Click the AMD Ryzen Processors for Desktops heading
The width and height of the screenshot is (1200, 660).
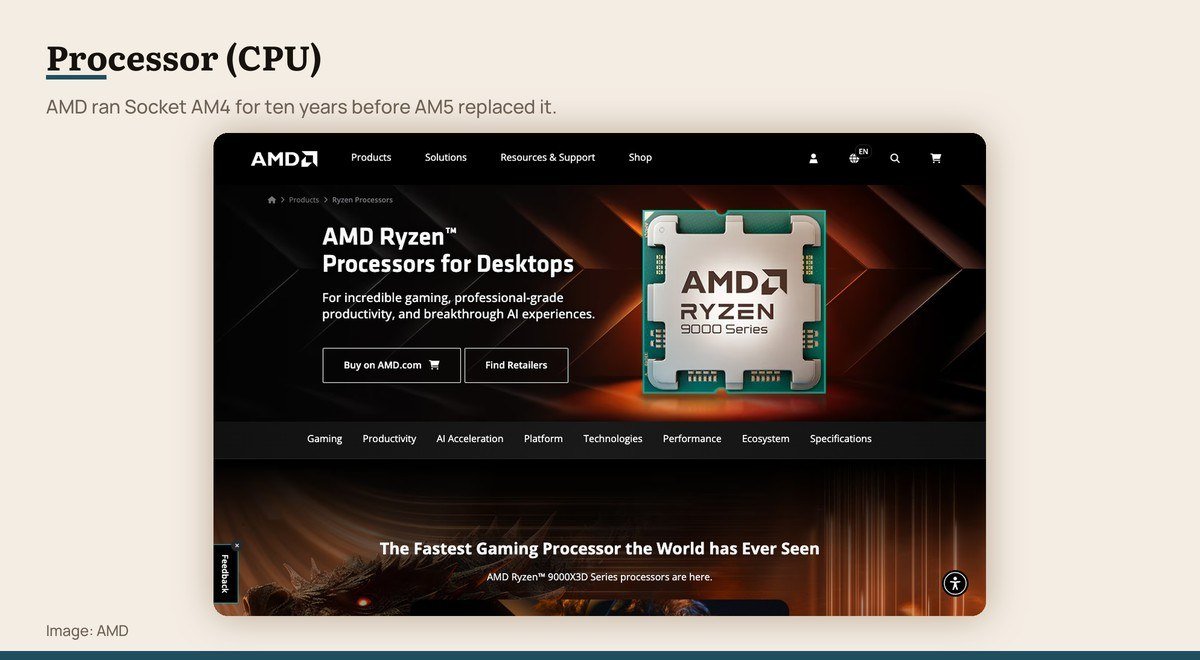coord(448,250)
